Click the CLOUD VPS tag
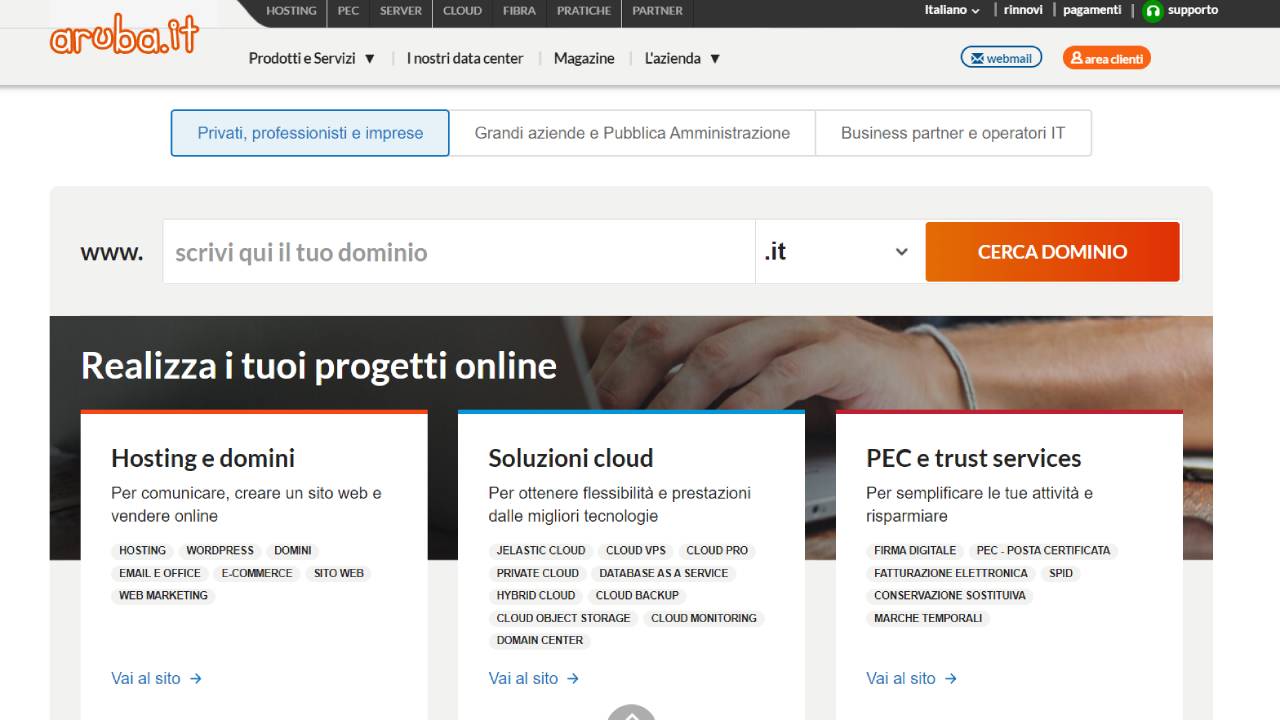This screenshot has height=720, width=1280. 636,551
